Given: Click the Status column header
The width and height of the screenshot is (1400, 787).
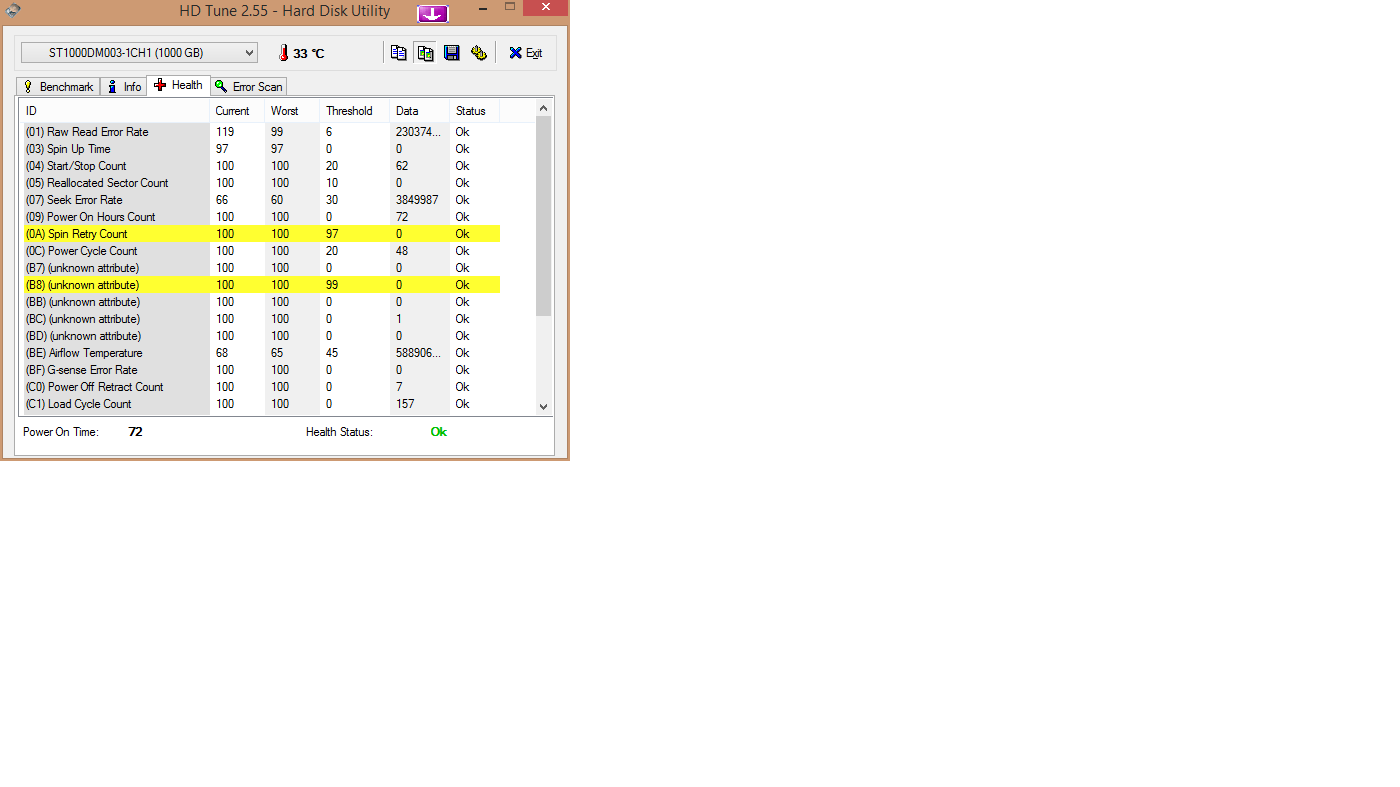Looking at the screenshot, I should tap(475, 111).
